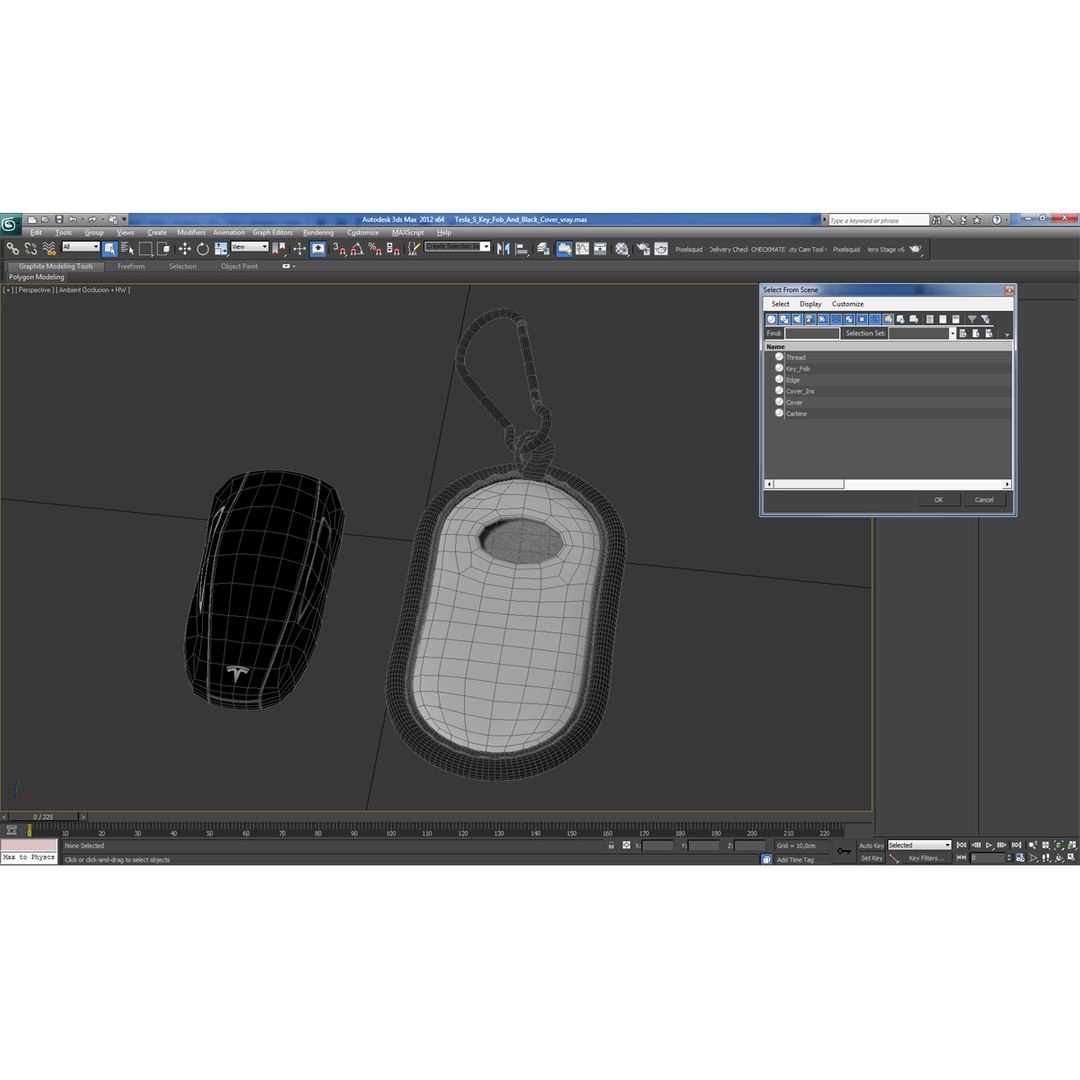Open the reference coordinate system View dropdown

249,247
